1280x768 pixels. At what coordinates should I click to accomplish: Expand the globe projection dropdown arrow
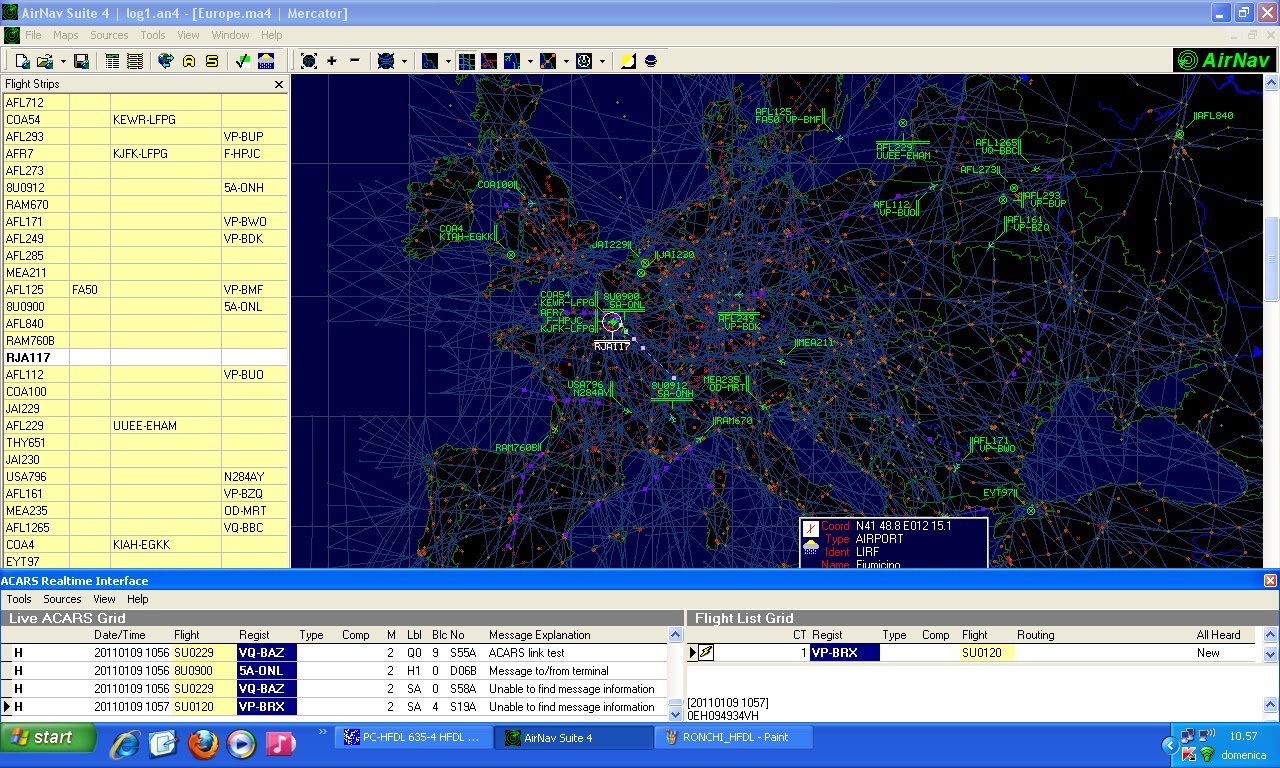coord(403,61)
